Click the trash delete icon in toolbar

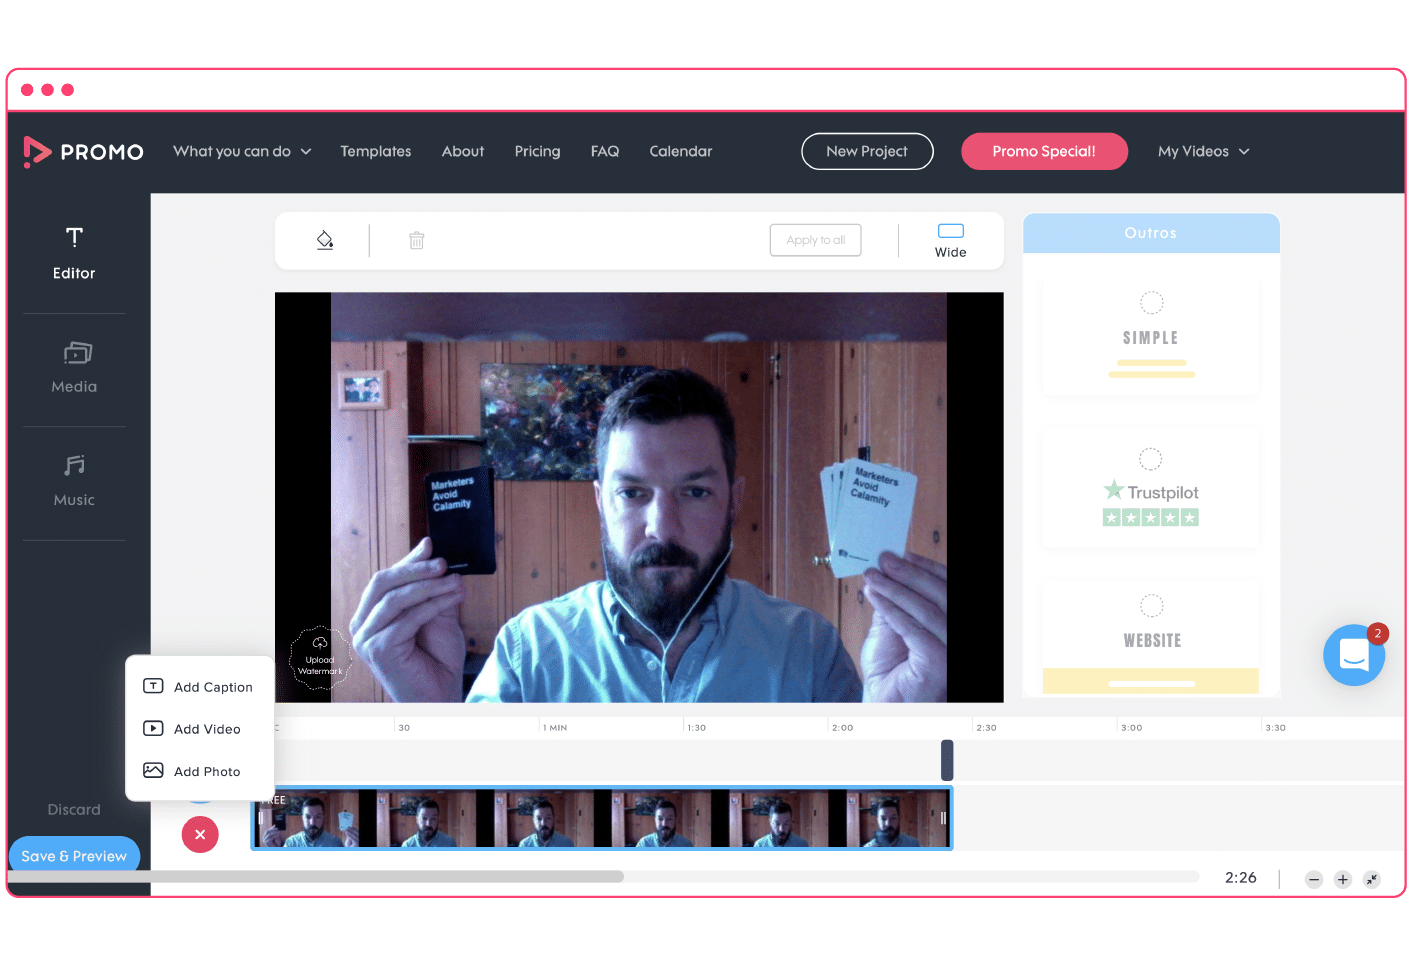[x=417, y=240]
